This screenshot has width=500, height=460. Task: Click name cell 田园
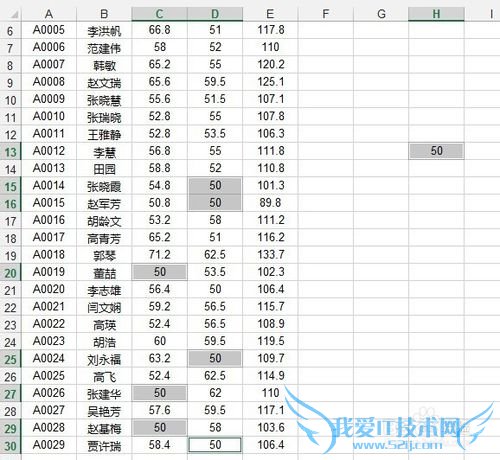click(x=104, y=169)
